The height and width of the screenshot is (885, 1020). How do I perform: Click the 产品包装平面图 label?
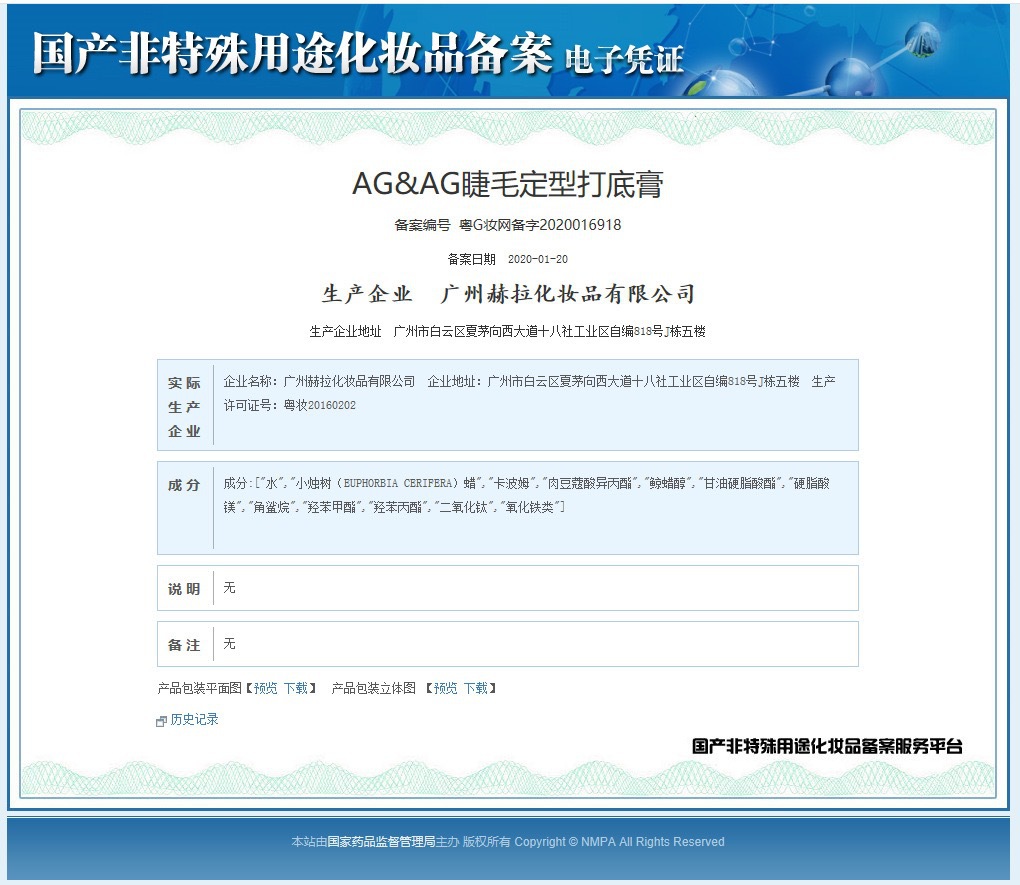click(x=200, y=688)
